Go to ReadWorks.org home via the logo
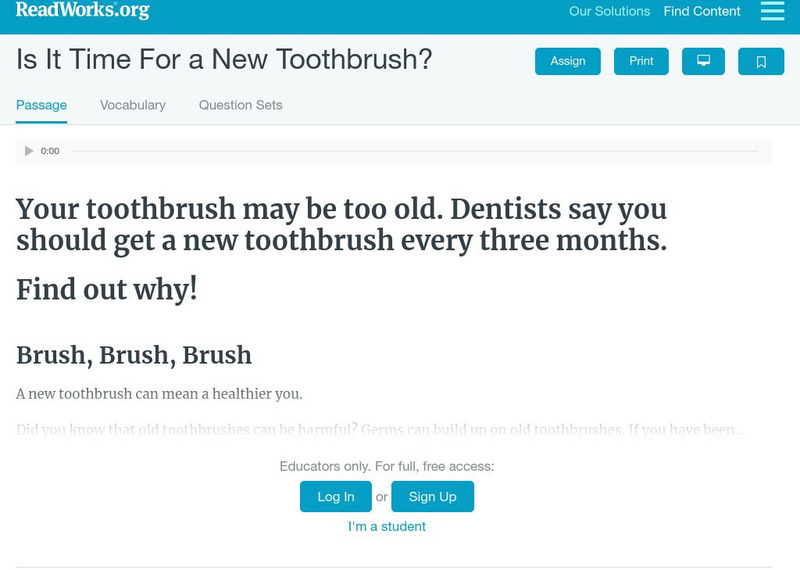Image resolution: width=800 pixels, height=570 pixels. [83, 11]
